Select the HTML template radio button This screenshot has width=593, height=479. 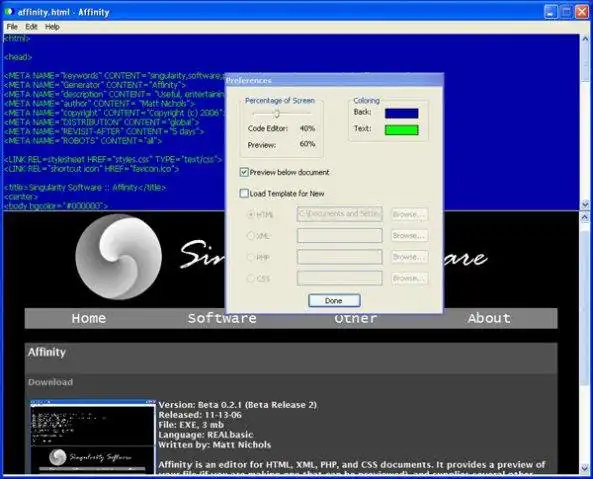[250, 214]
